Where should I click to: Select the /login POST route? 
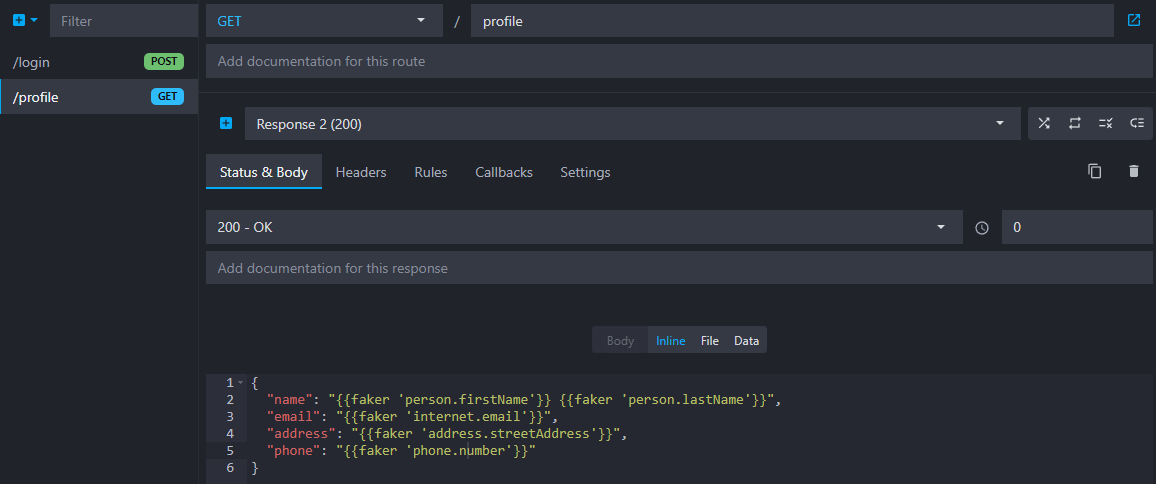(98, 62)
